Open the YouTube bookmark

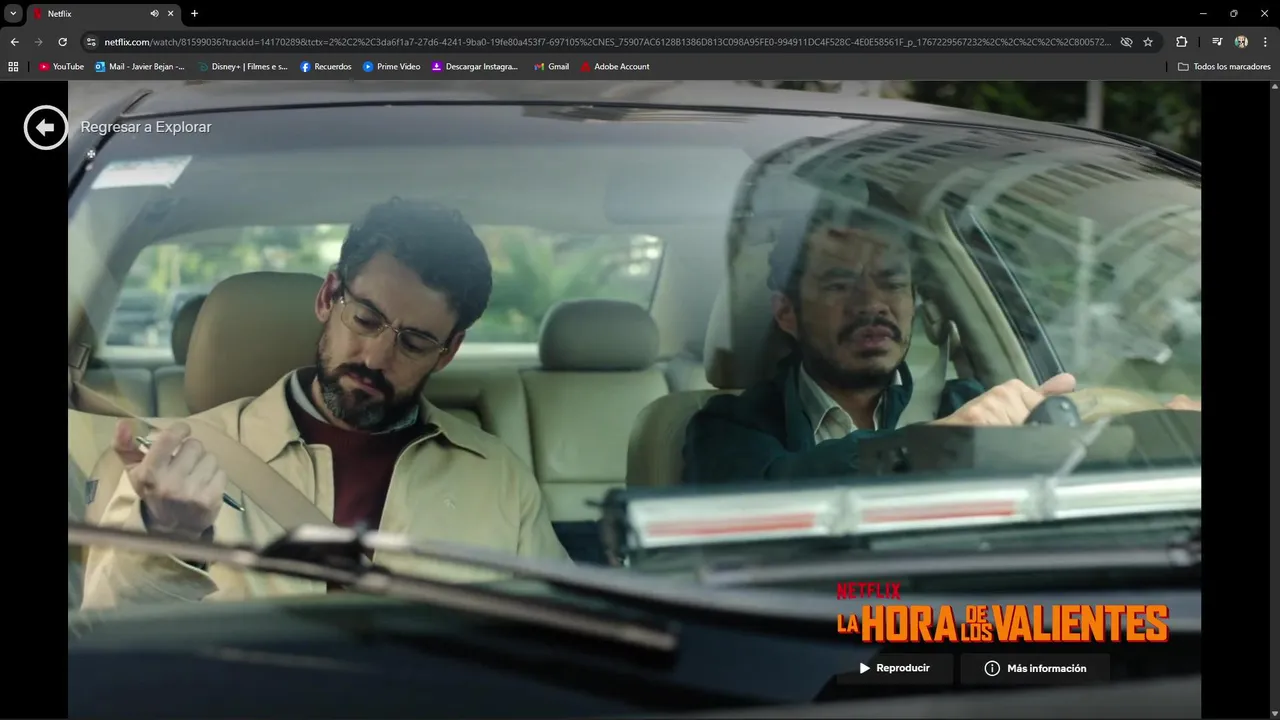coord(61,67)
